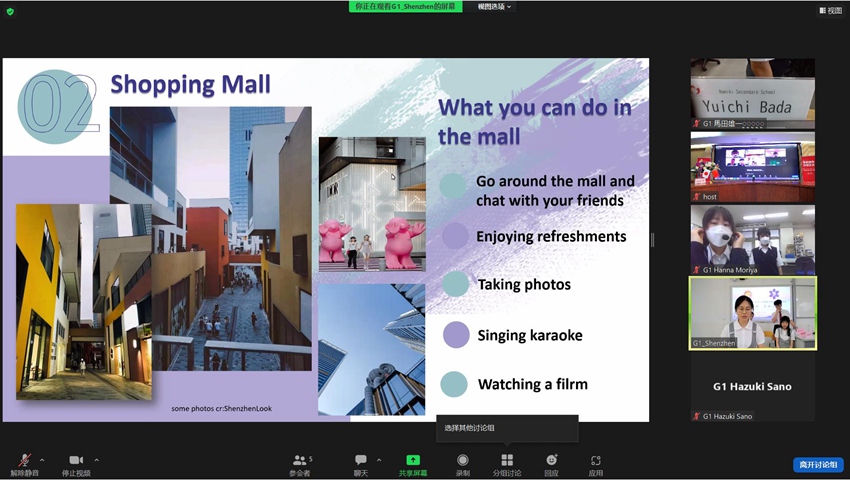Click divider handle between slide and videos
850x480 pixels.
[x=653, y=240]
